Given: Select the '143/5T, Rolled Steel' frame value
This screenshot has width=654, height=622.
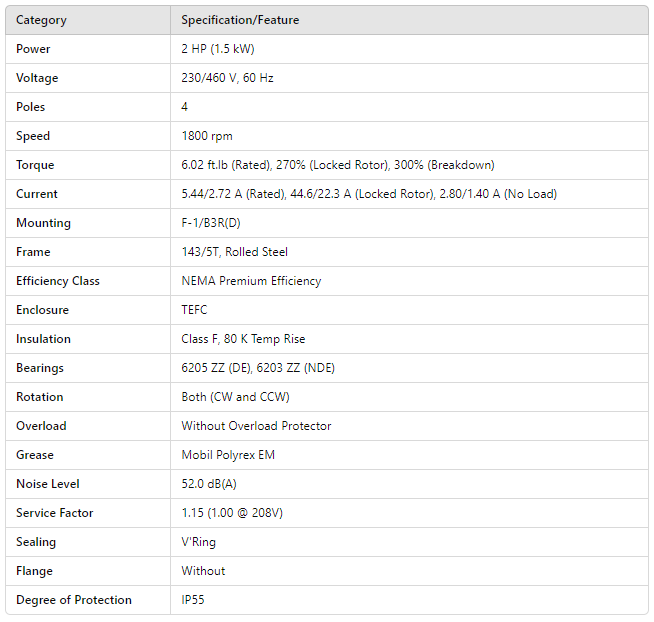Looking at the screenshot, I should tap(234, 252).
